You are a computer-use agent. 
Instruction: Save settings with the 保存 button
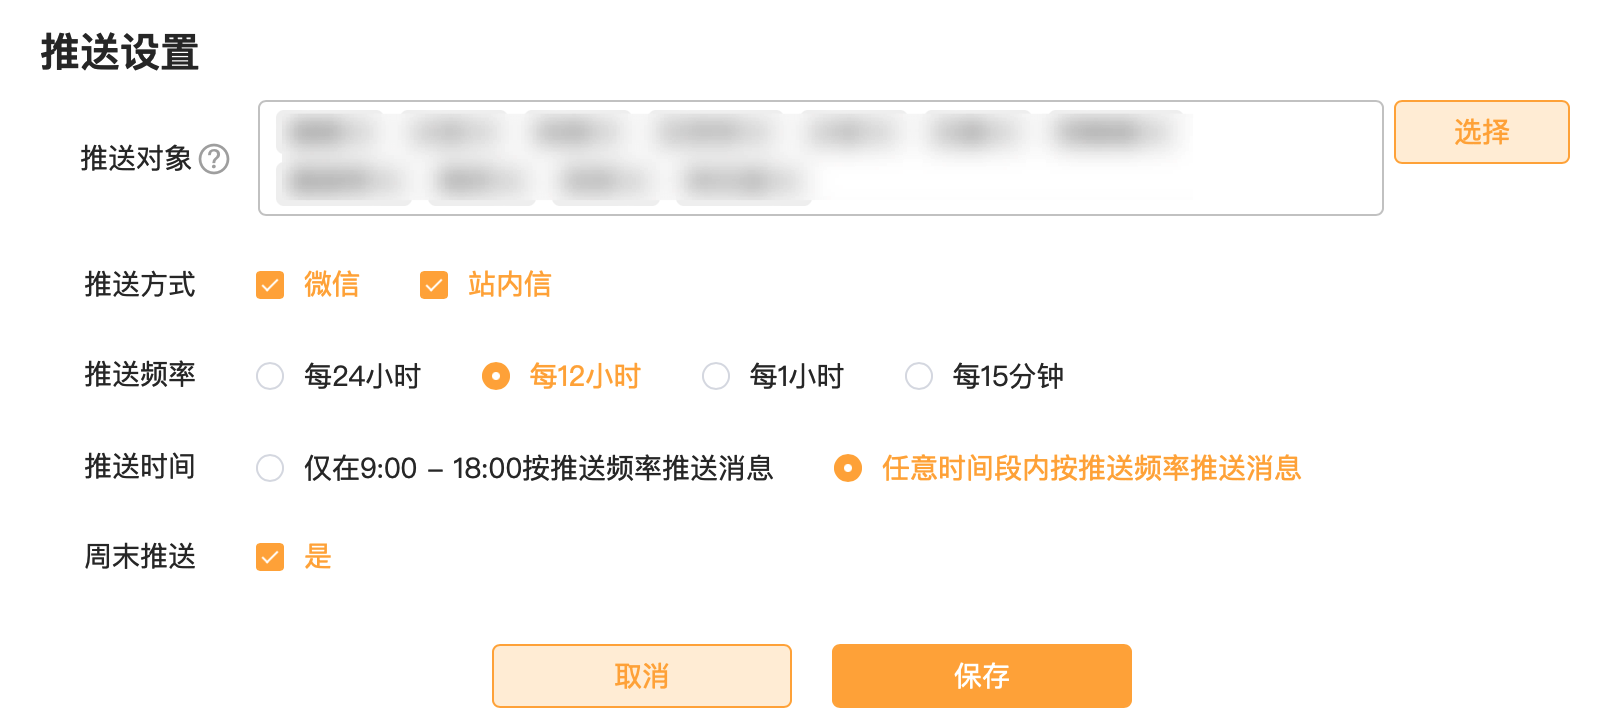(x=981, y=676)
